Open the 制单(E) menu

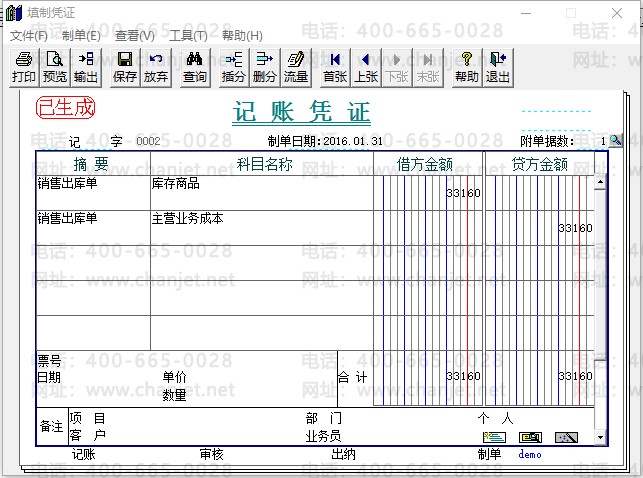81,35
